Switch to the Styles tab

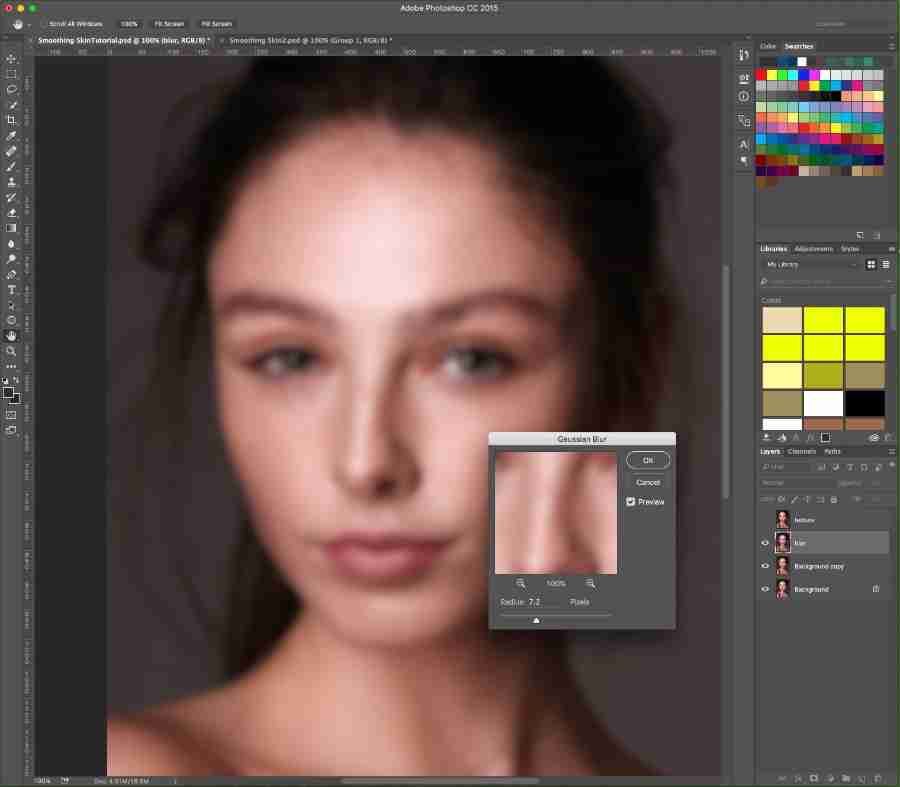[849, 249]
